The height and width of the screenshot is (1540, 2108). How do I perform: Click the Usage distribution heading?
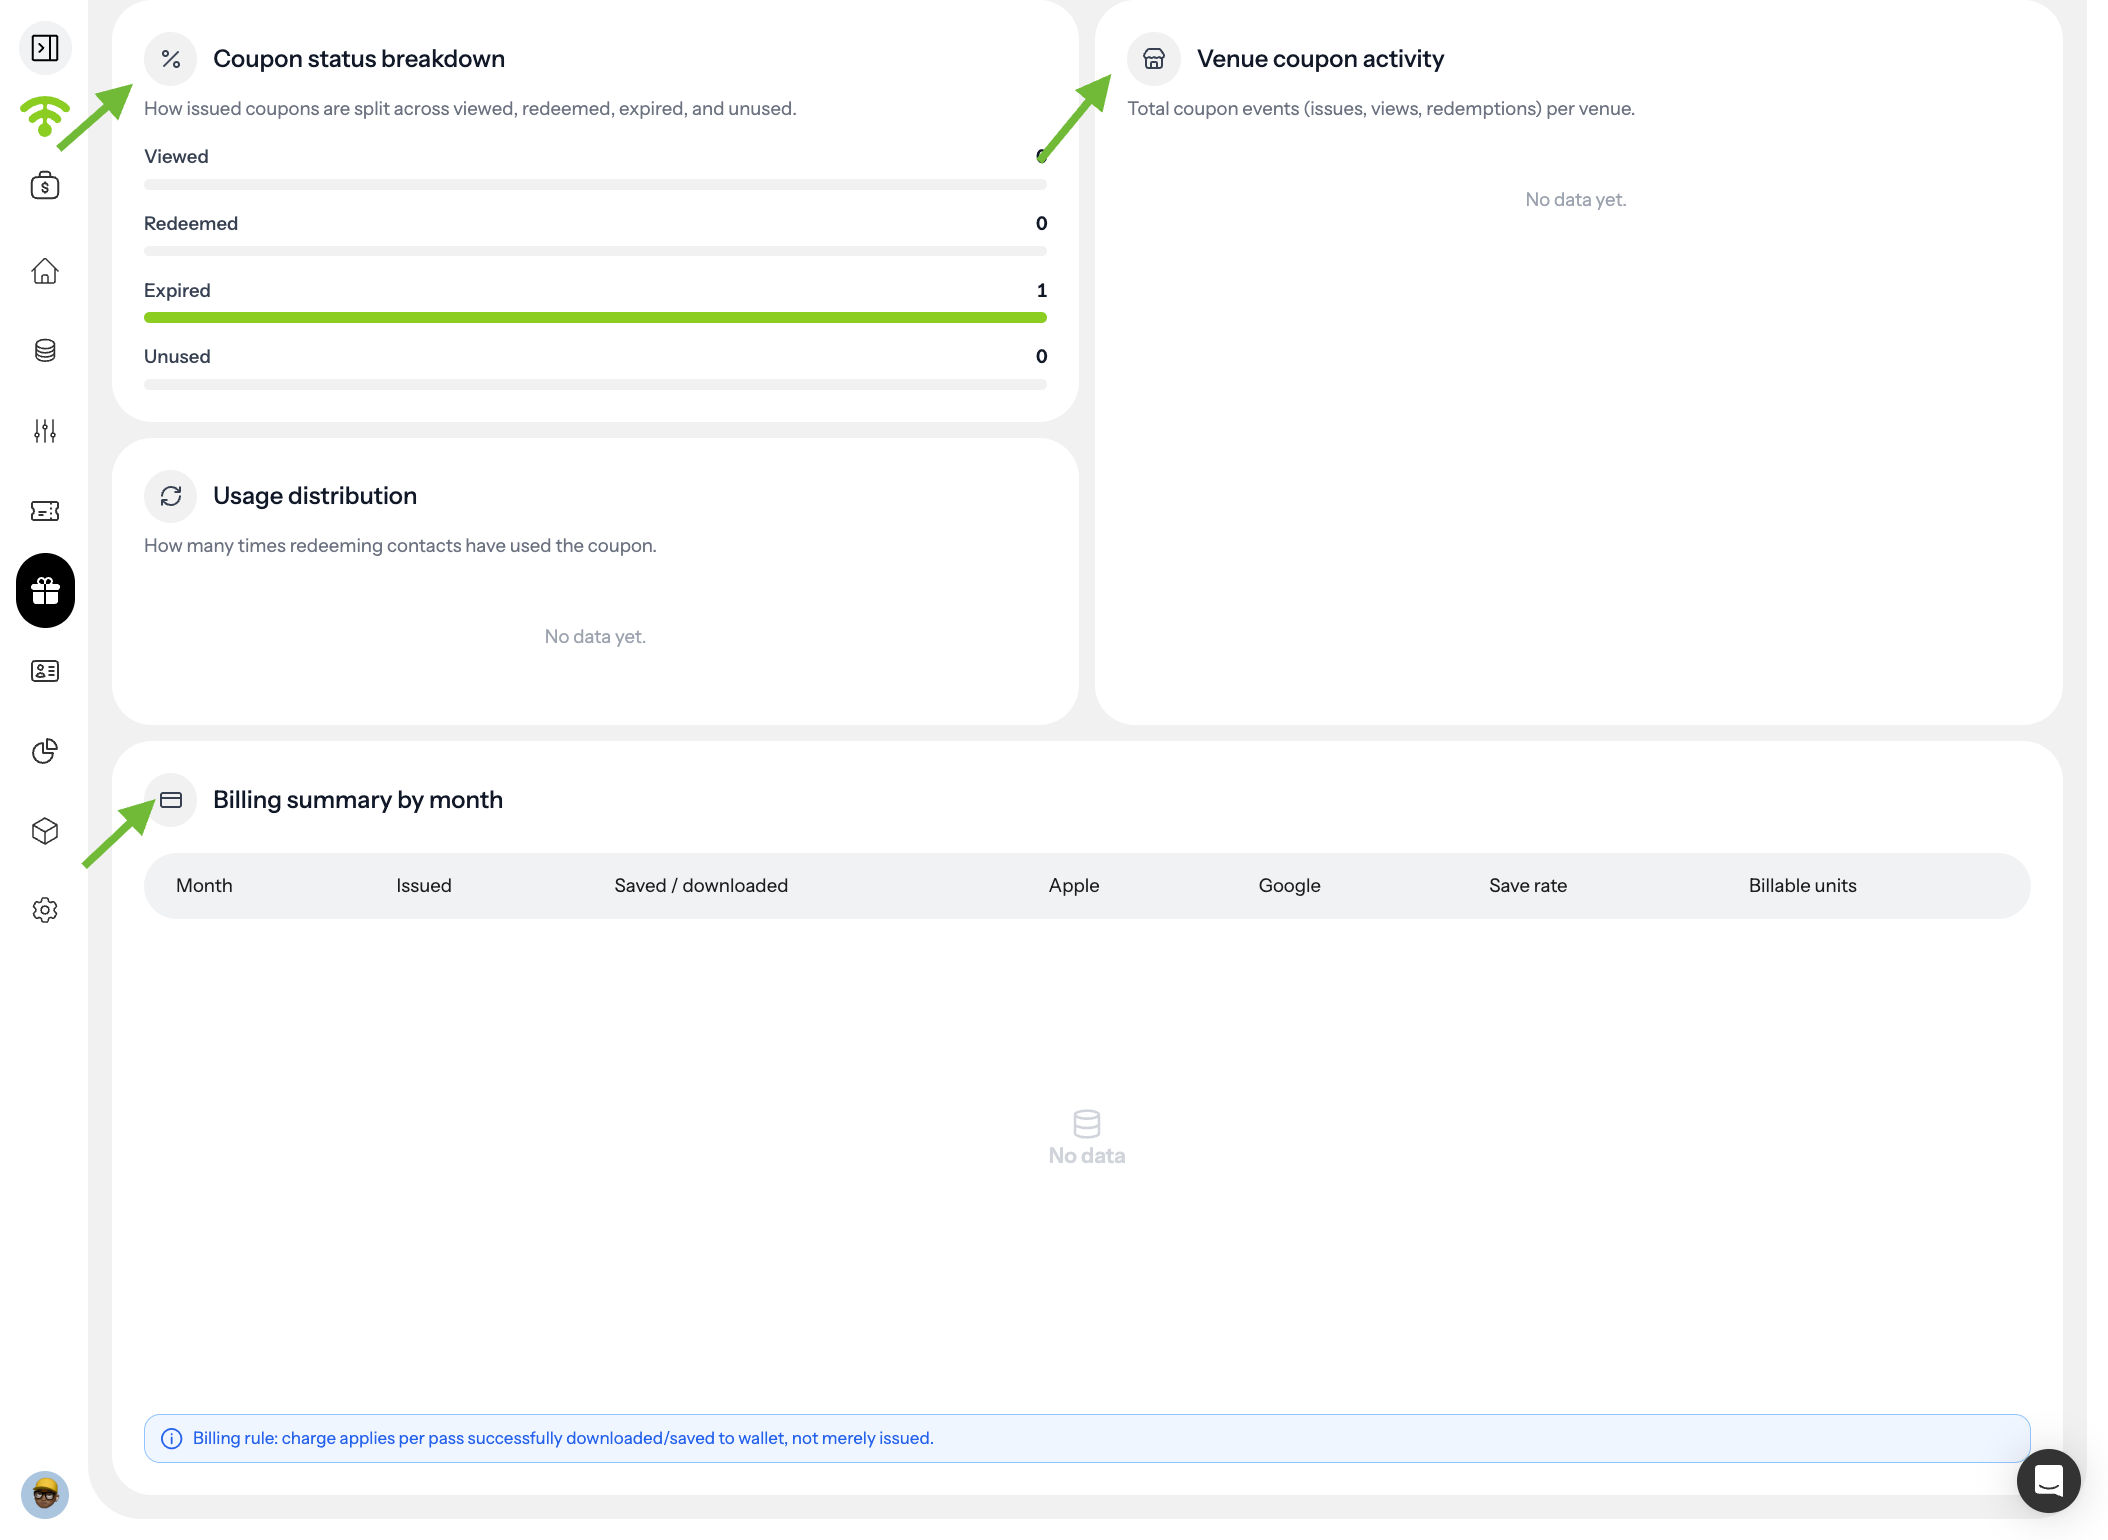click(315, 496)
